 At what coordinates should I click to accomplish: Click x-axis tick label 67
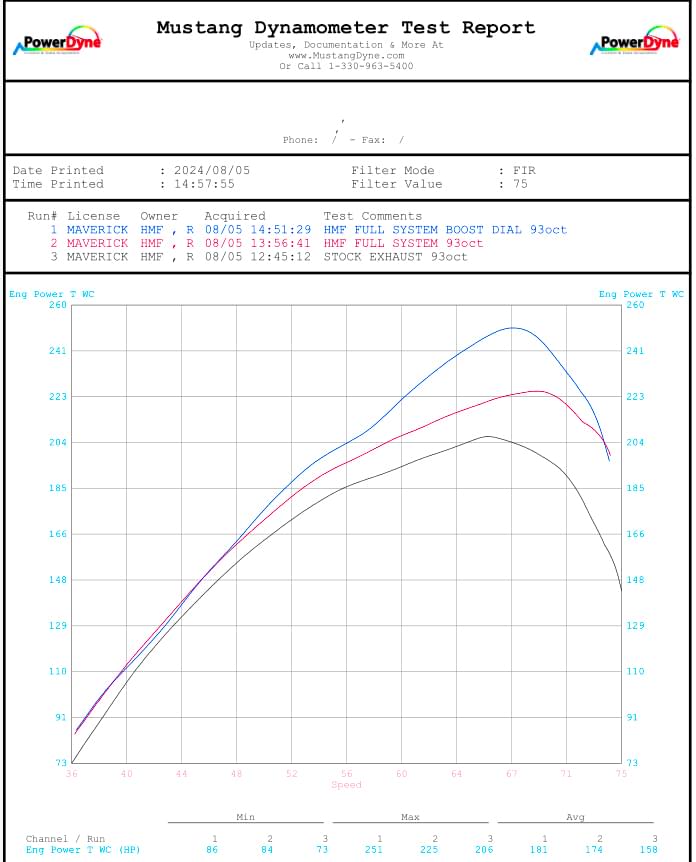512,773
